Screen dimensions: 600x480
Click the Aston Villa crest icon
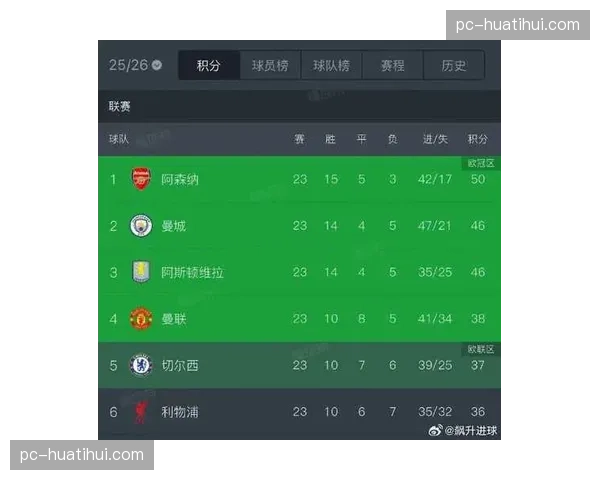click(141, 272)
